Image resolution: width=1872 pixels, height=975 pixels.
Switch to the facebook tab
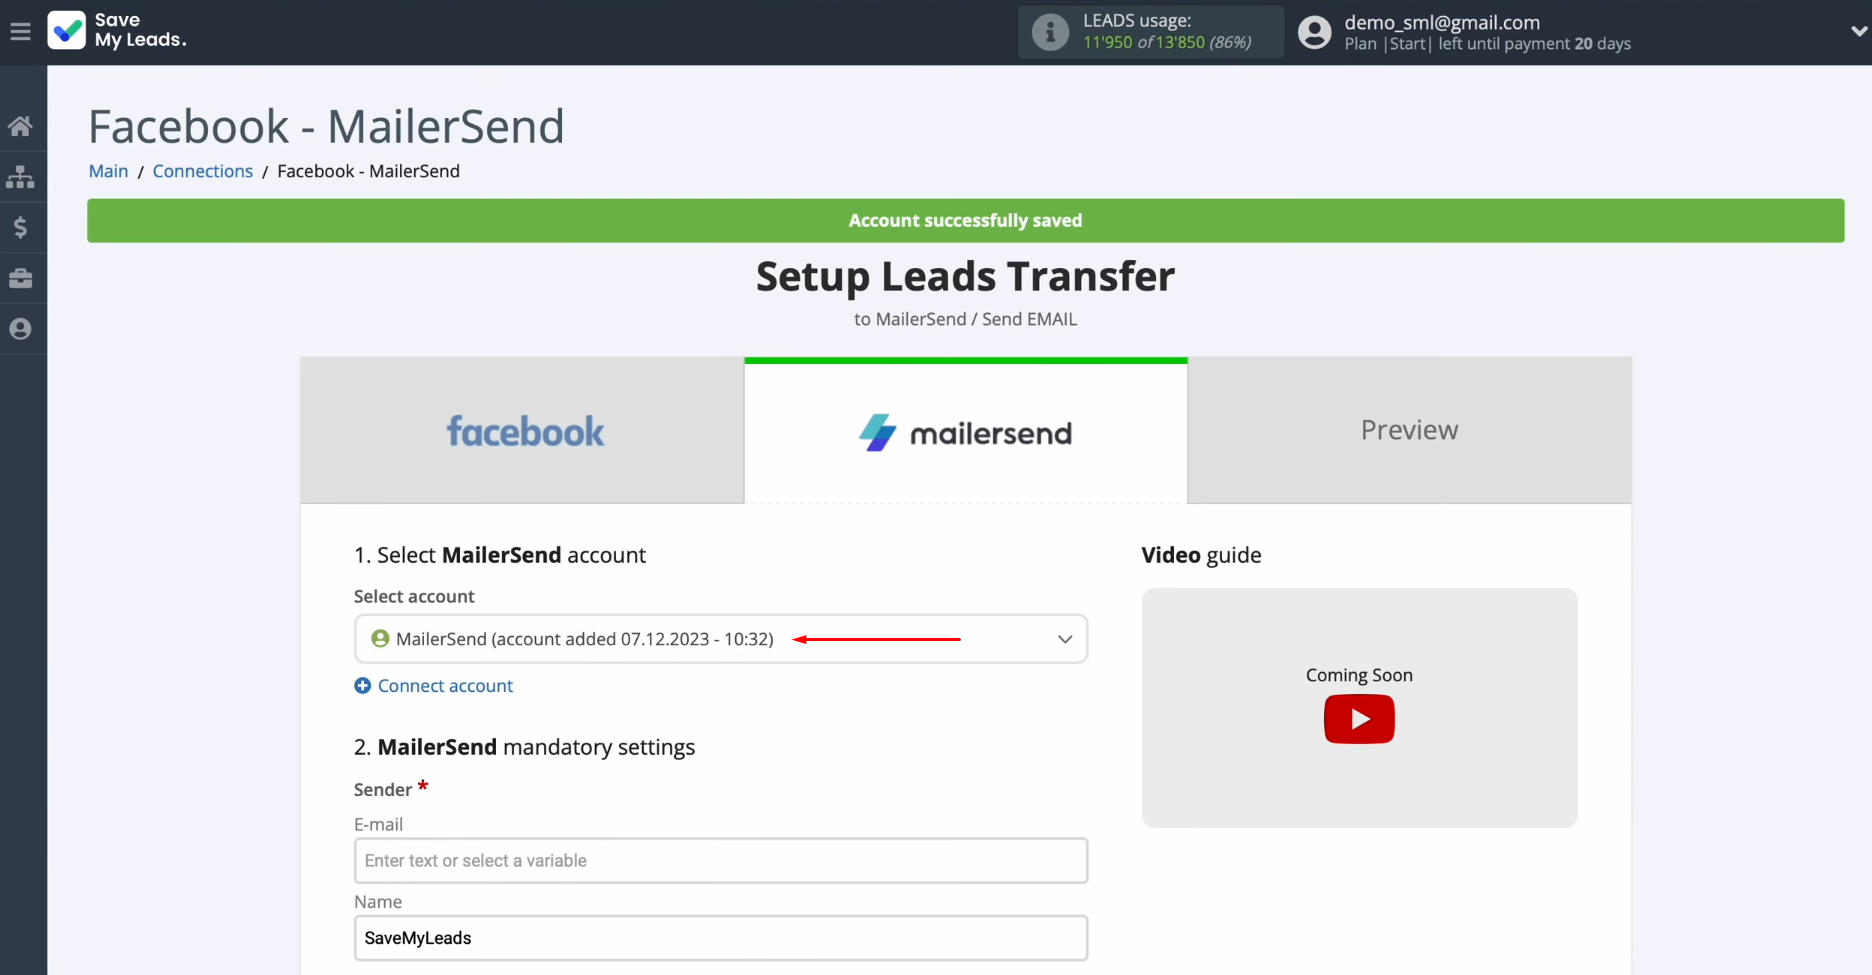(522, 430)
